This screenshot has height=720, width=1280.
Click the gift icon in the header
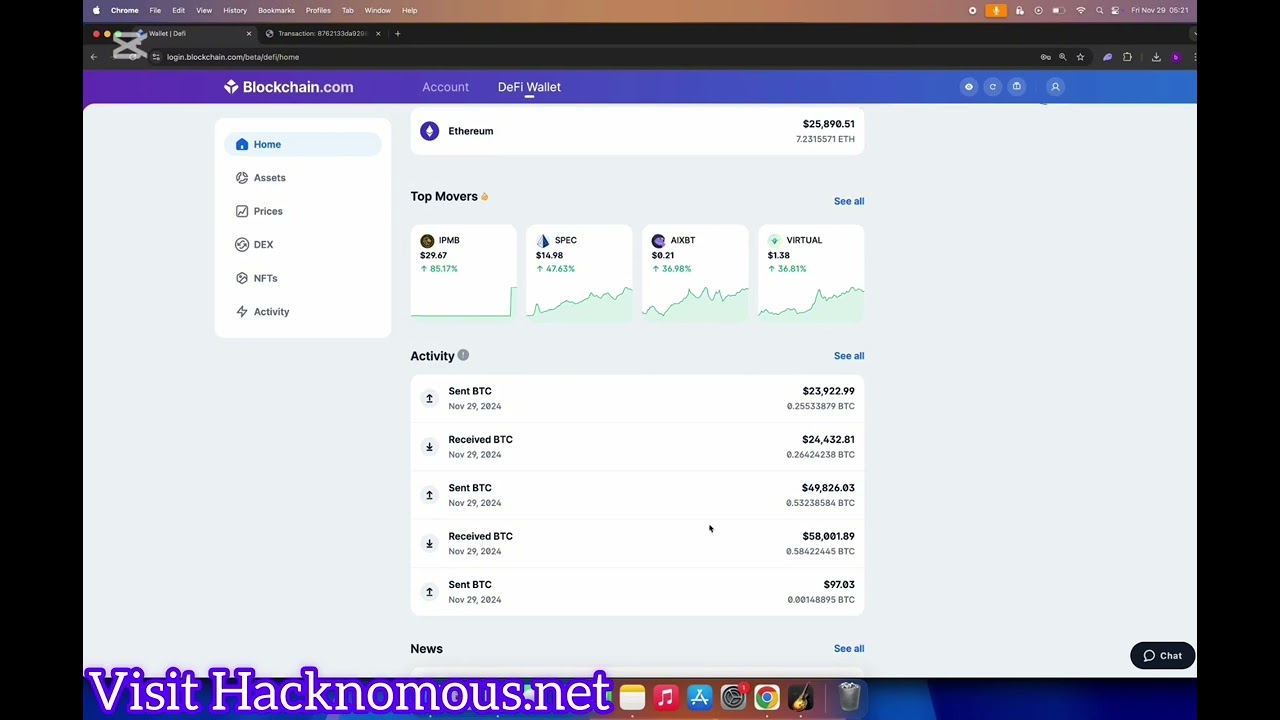tap(1017, 87)
